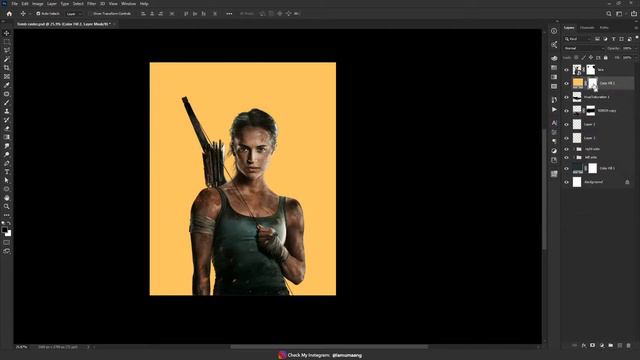
Task: Hide the top 'lara' layer
Action: tap(566, 70)
